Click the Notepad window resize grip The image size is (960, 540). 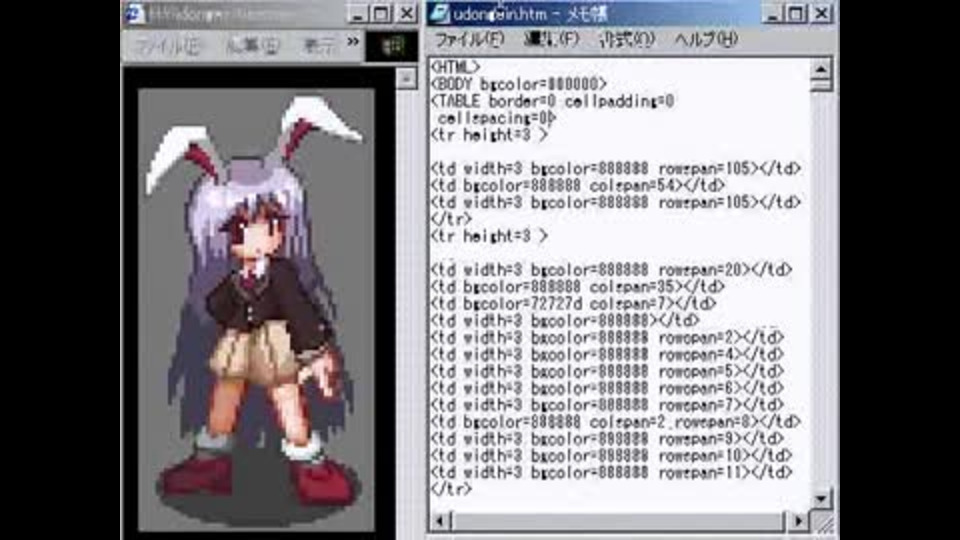point(824,523)
